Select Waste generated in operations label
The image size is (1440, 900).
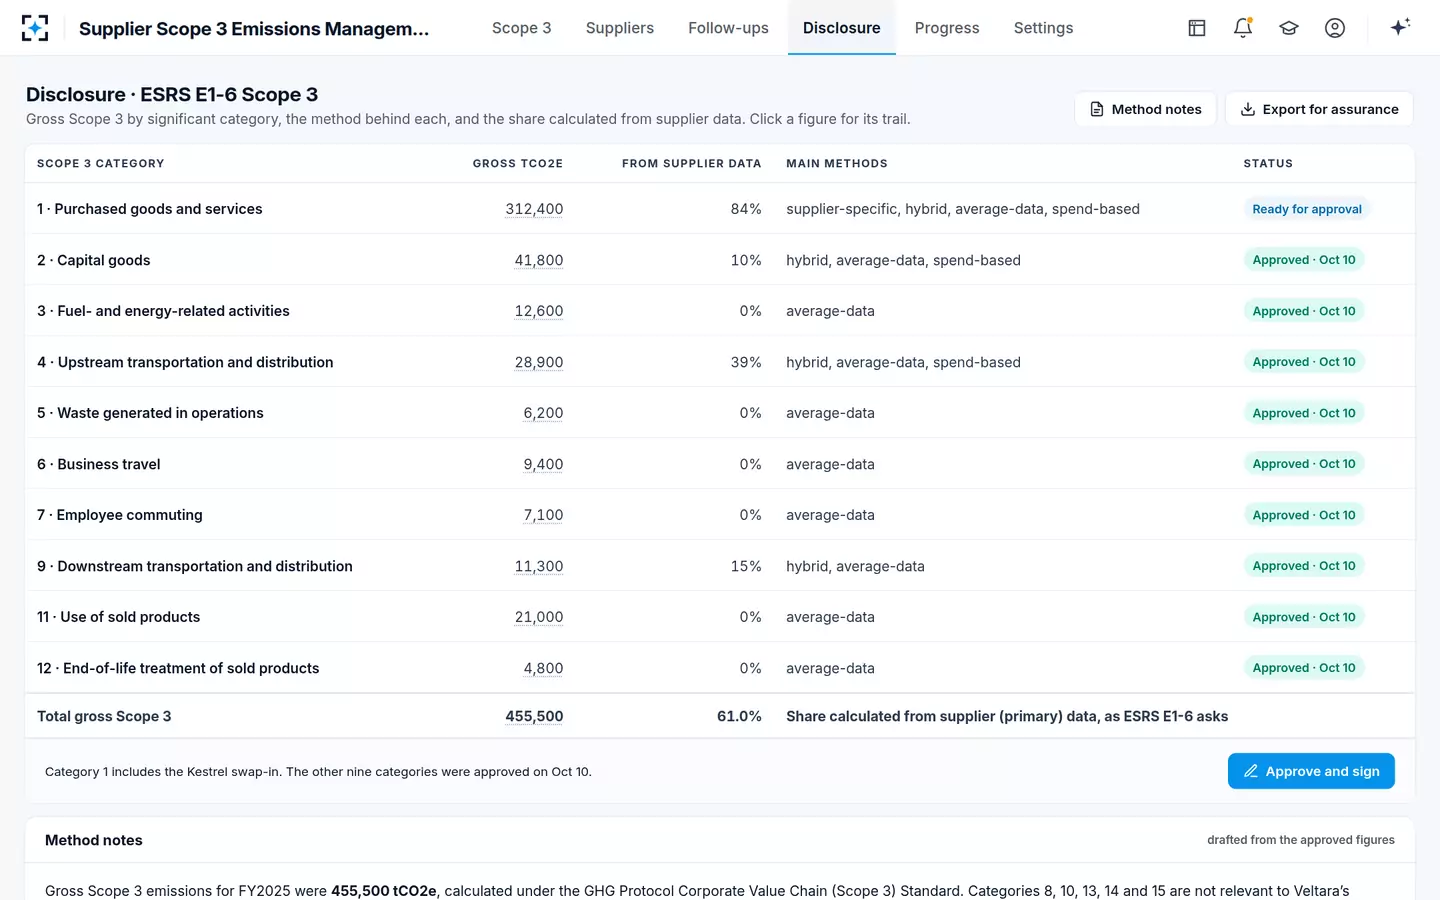pyautogui.click(x=150, y=413)
